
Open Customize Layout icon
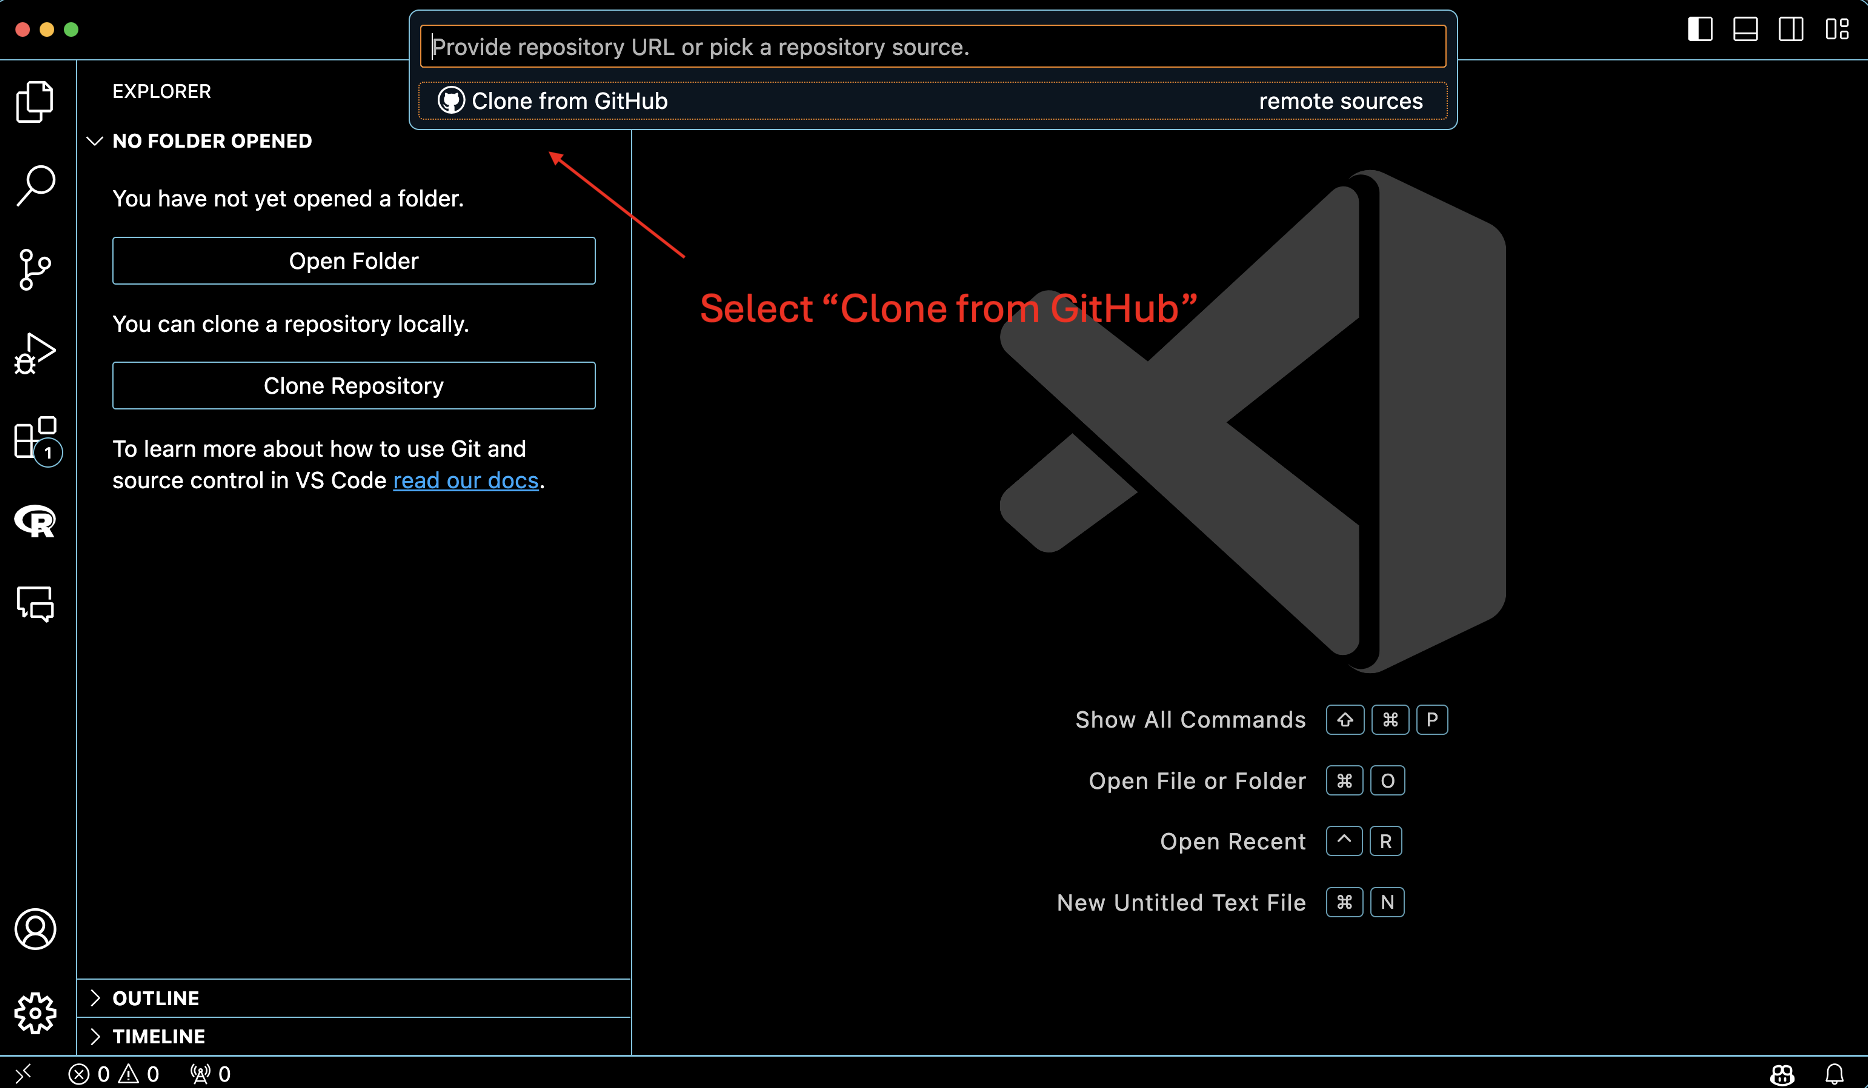[1837, 29]
